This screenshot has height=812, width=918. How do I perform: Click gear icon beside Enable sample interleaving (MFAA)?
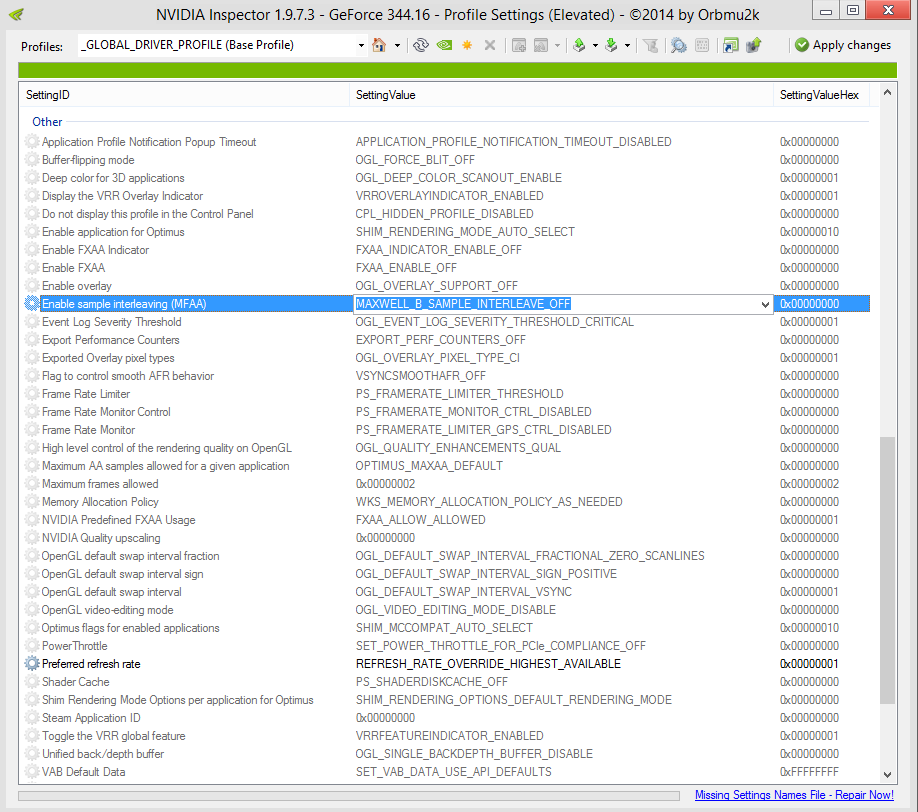click(x=32, y=303)
